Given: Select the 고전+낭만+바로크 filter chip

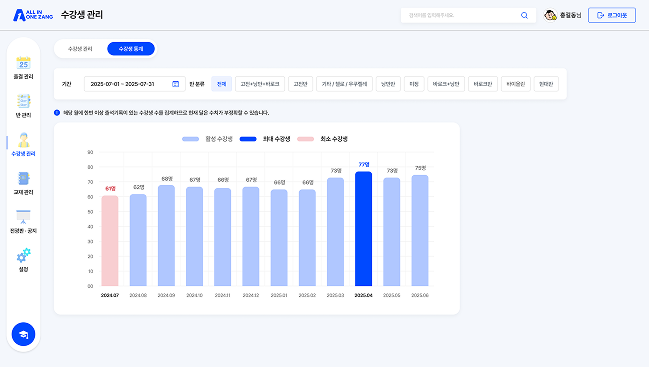Looking at the screenshot, I should [260, 84].
